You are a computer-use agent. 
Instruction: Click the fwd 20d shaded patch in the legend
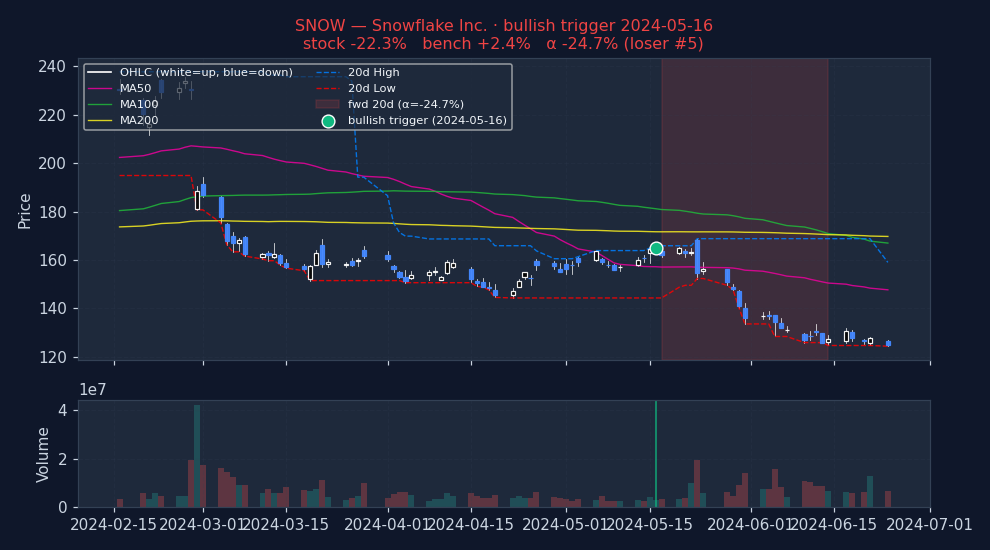pos(328,104)
